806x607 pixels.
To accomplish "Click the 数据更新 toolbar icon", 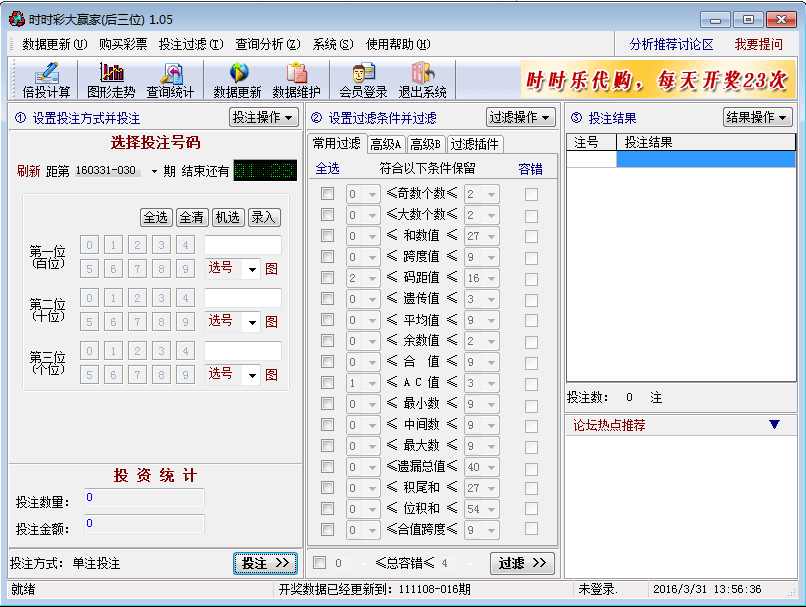I will (x=237, y=80).
